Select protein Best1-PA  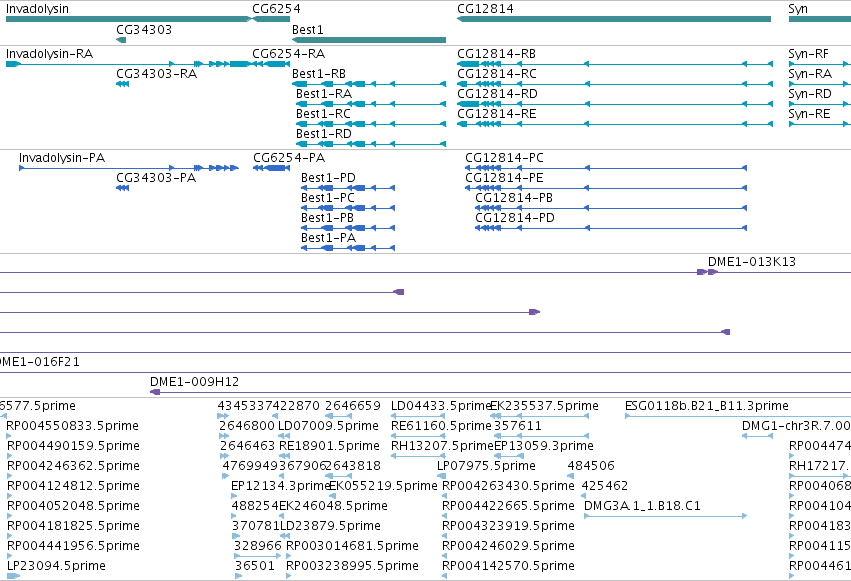click(348, 248)
